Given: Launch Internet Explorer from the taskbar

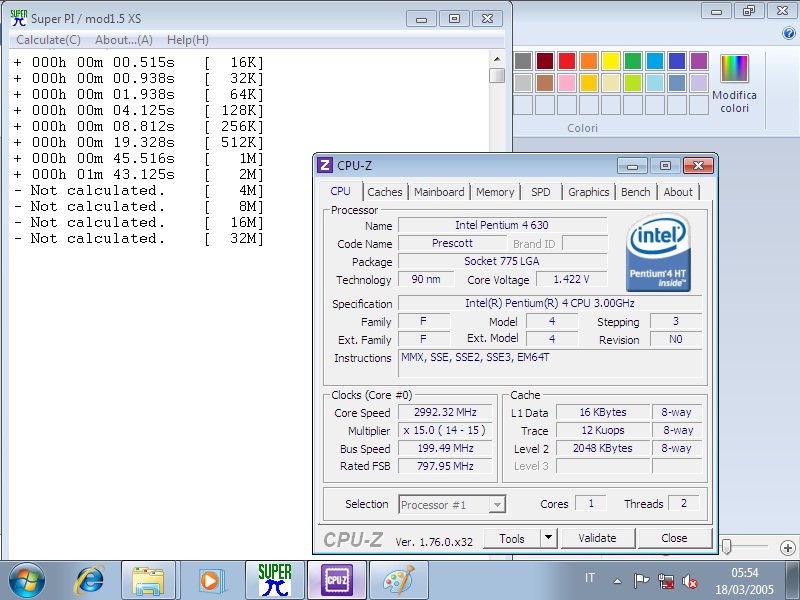Looking at the screenshot, I should click(90, 580).
